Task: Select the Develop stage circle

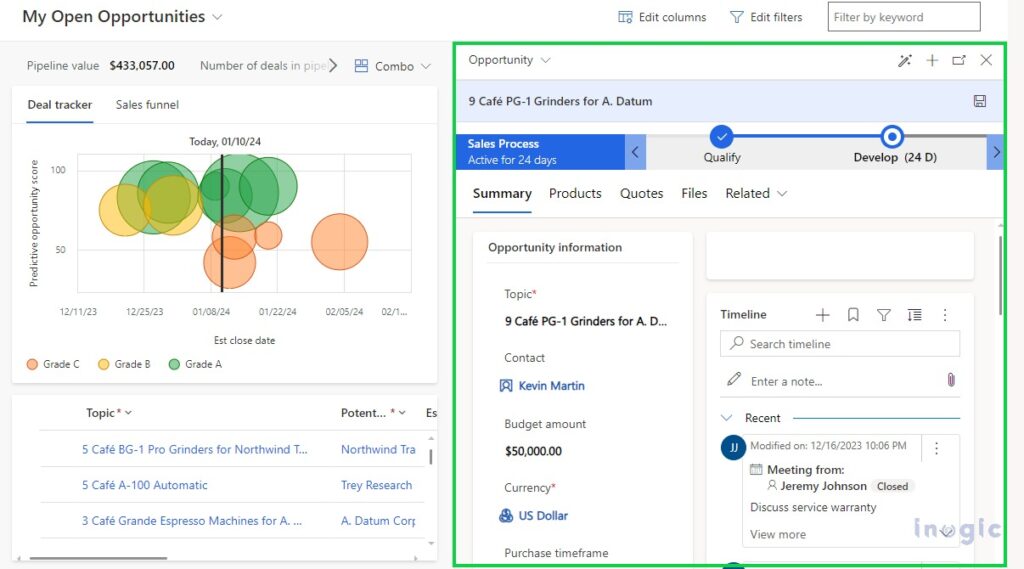Action: (891, 137)
